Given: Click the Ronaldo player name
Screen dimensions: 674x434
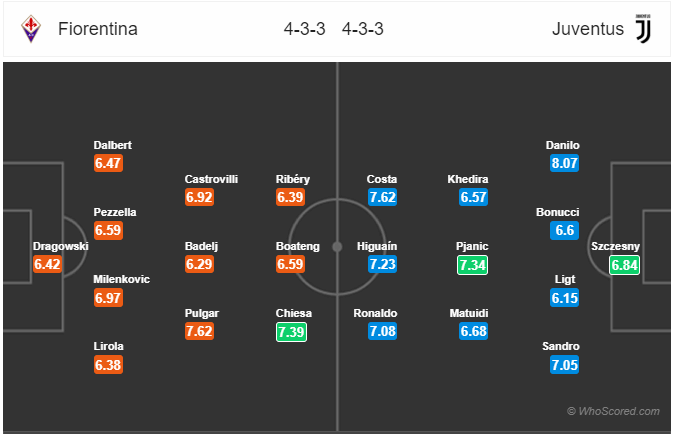Looking at the screenshot, I should click(375, 313).
